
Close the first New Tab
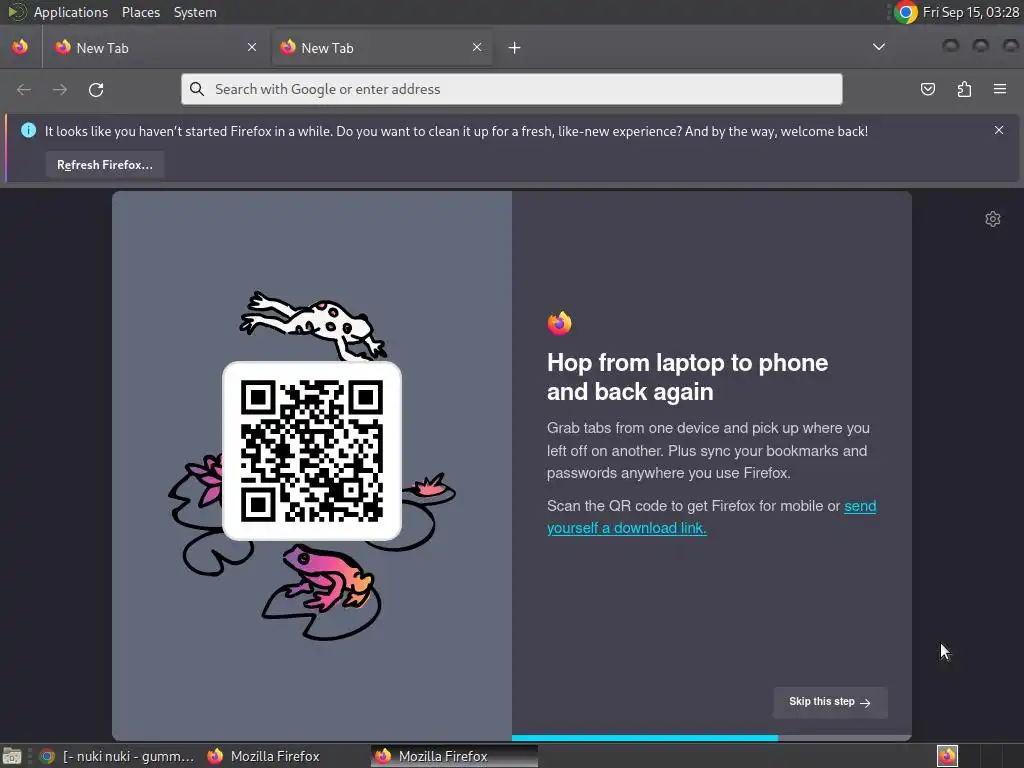252,47
